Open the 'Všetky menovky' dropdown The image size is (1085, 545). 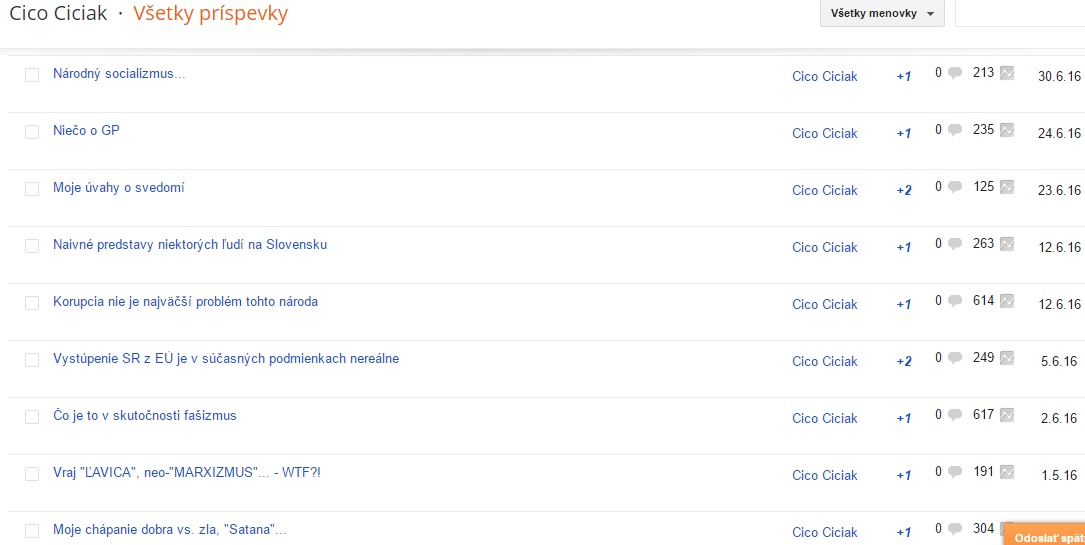881,14
